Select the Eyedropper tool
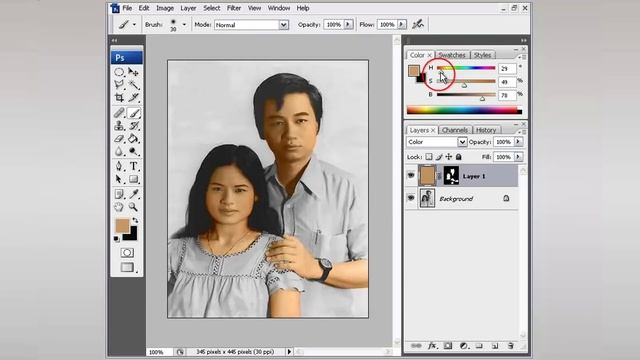The height and width of the screenshot is (360, 640). coord(133,194)
